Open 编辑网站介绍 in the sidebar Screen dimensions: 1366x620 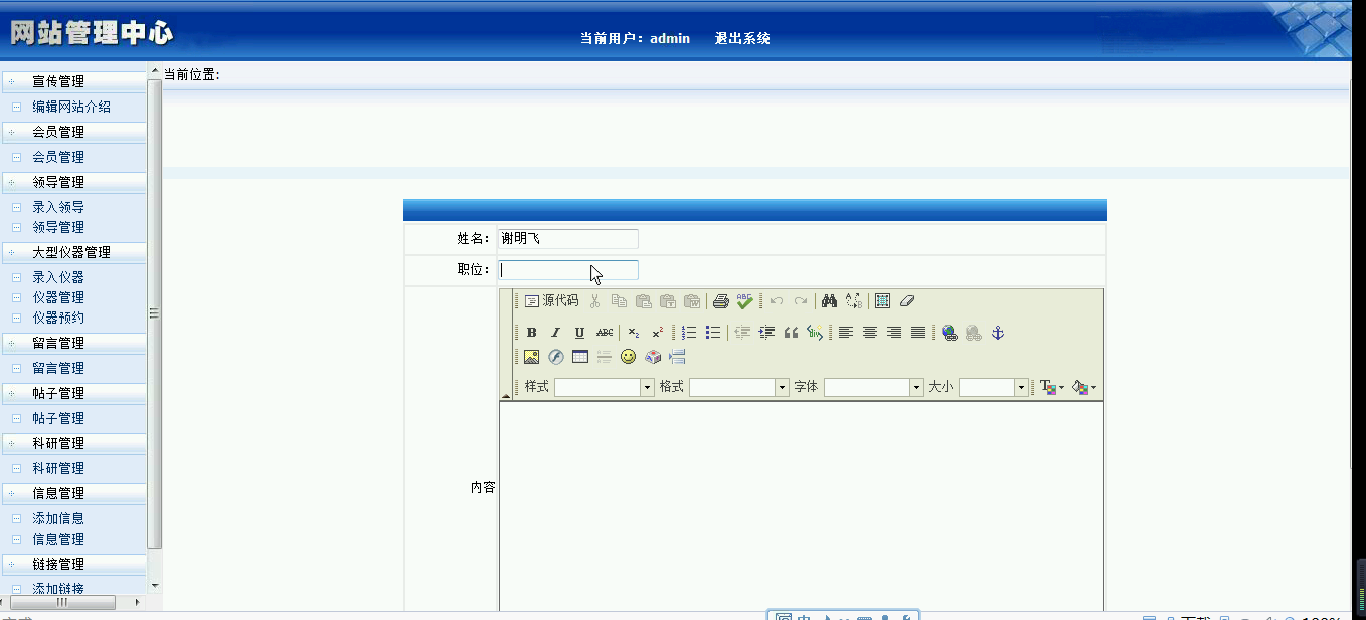pyautogui.click(x=71, y=107)
